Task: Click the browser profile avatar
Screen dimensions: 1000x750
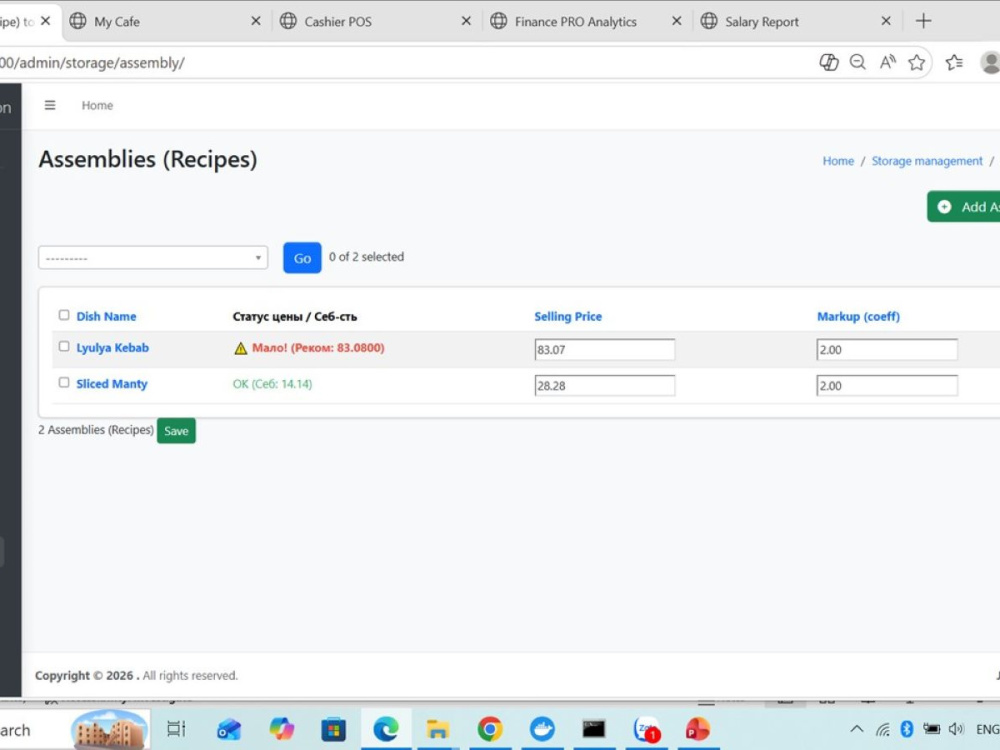Action: [990, 62]
